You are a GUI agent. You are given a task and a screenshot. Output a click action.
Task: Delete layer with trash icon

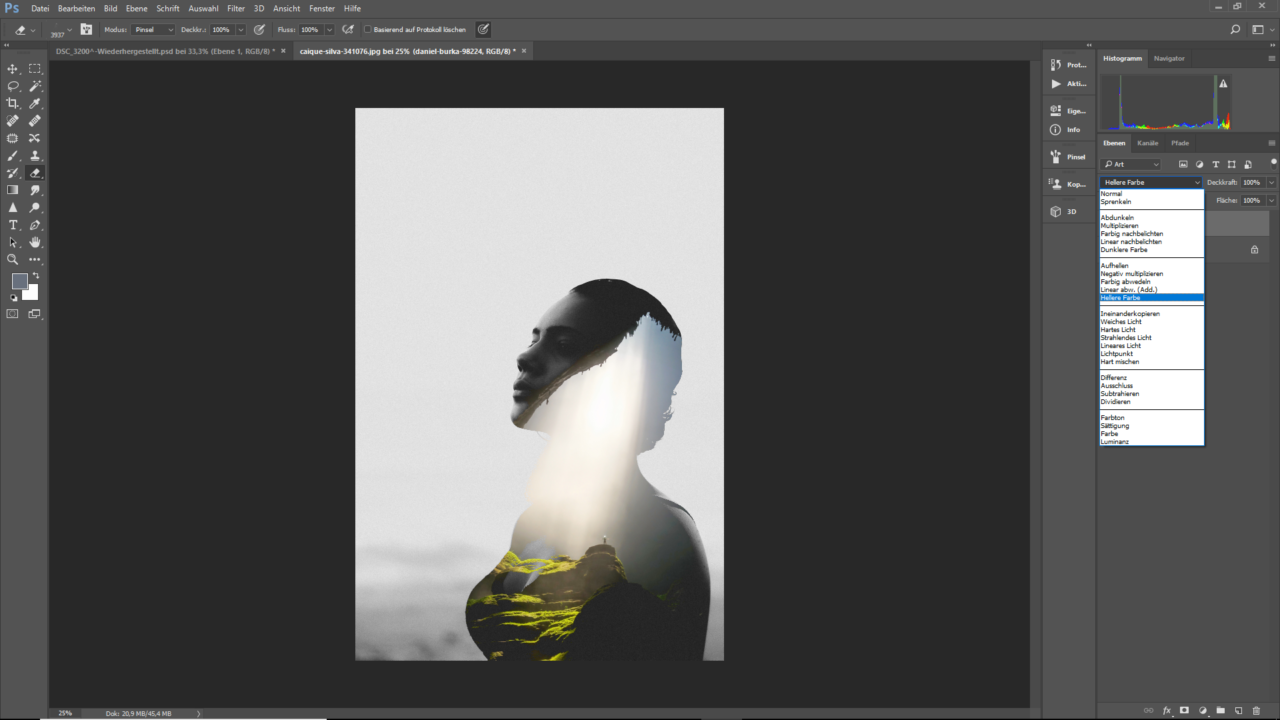point(1256,711)
